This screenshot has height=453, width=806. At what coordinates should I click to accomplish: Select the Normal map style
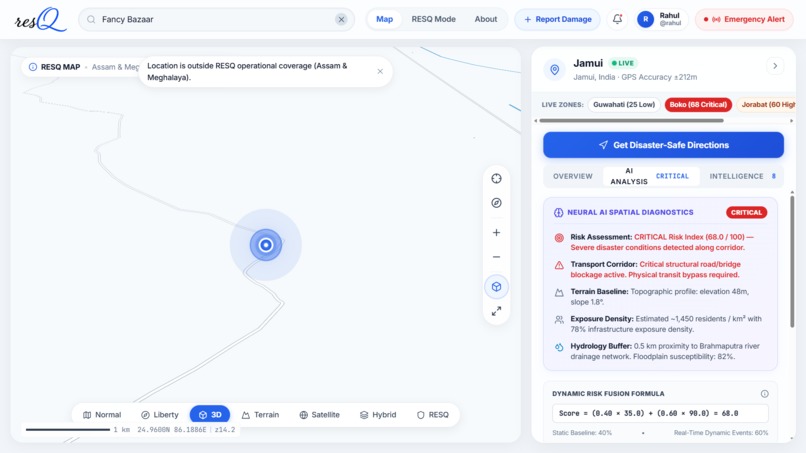(102, 414)
